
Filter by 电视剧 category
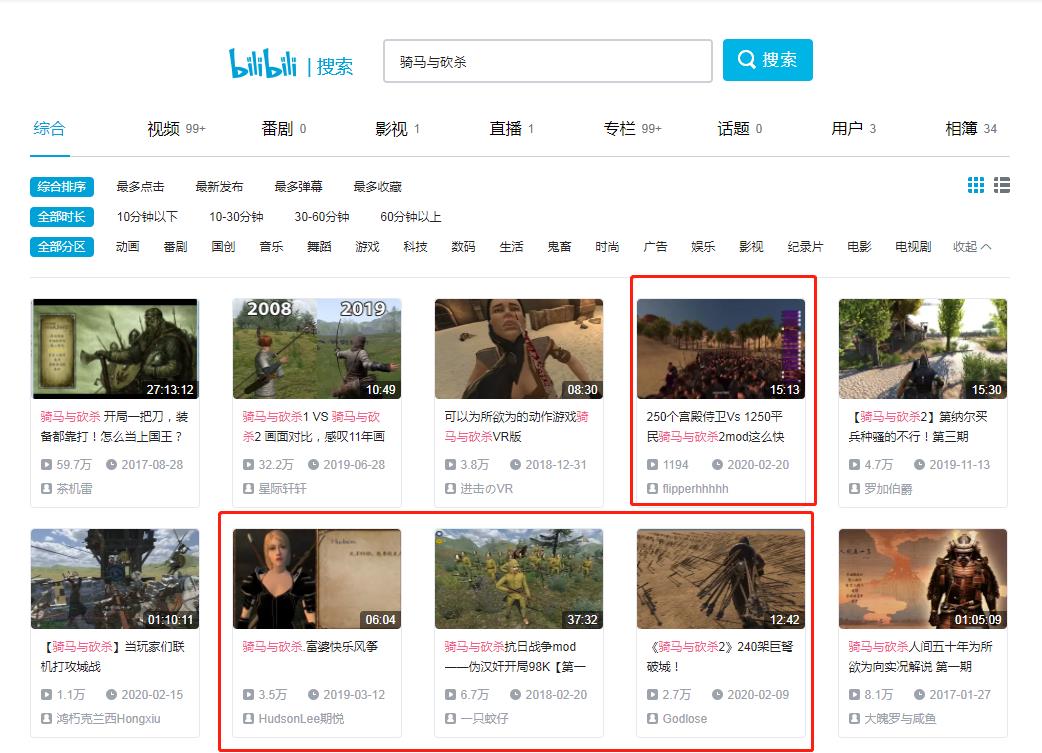(913, 247)
